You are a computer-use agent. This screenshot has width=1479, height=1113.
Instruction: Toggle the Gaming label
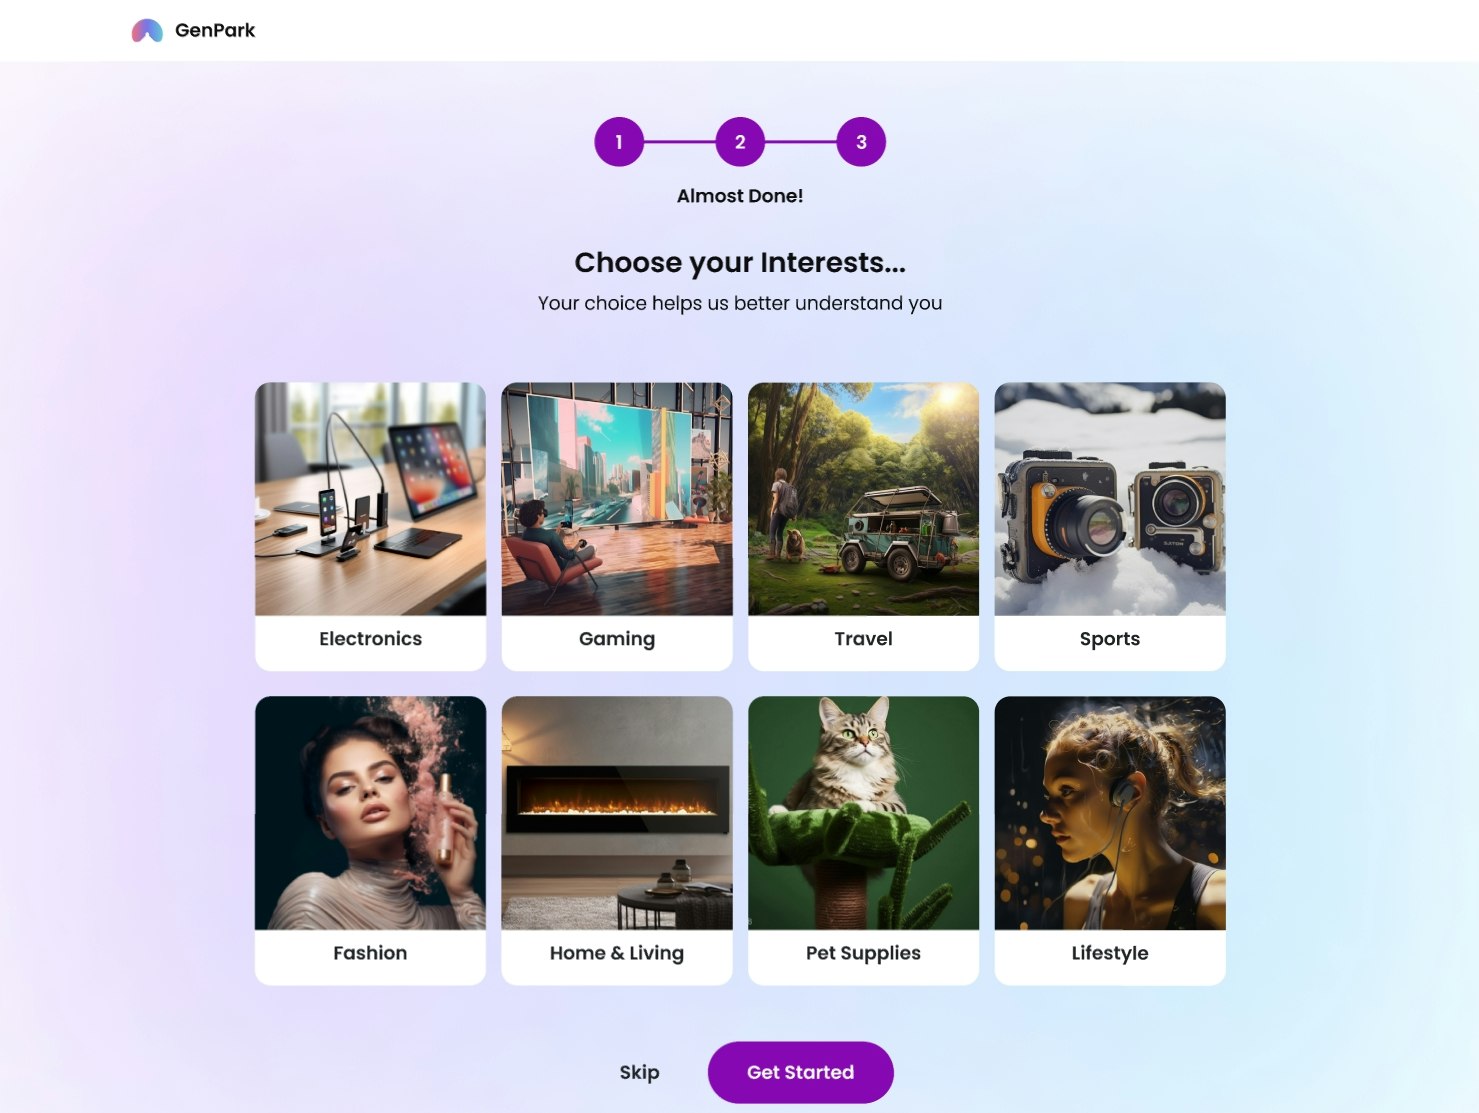pos(617,640)
